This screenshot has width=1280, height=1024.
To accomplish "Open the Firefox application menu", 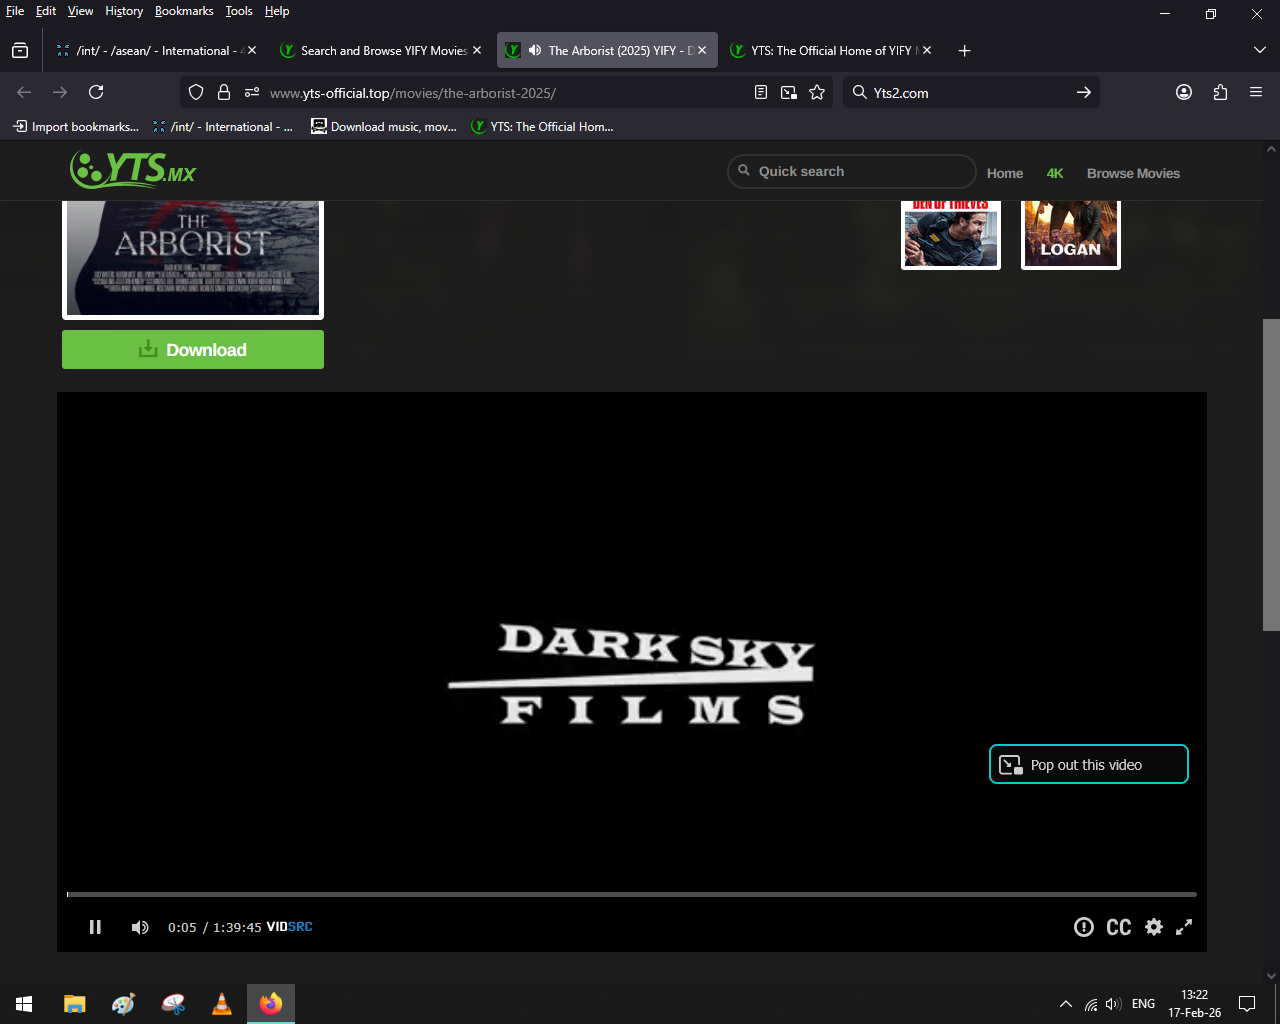I will pos(1256,92).
